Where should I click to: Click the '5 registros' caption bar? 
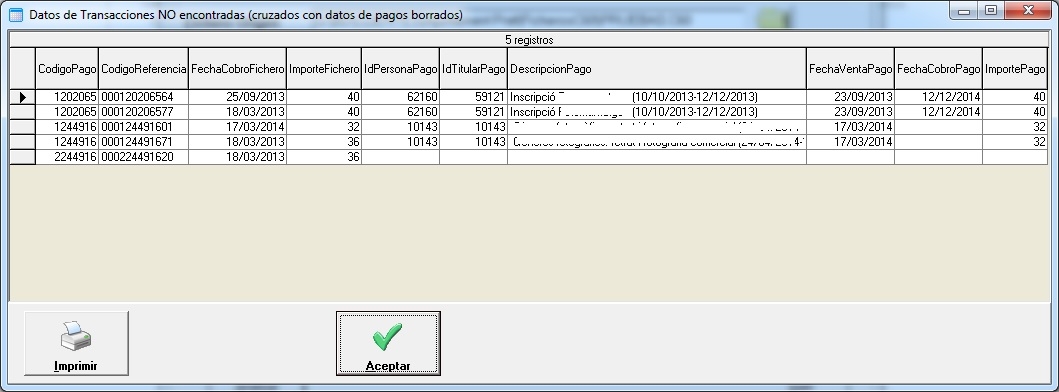coord(529,40)
